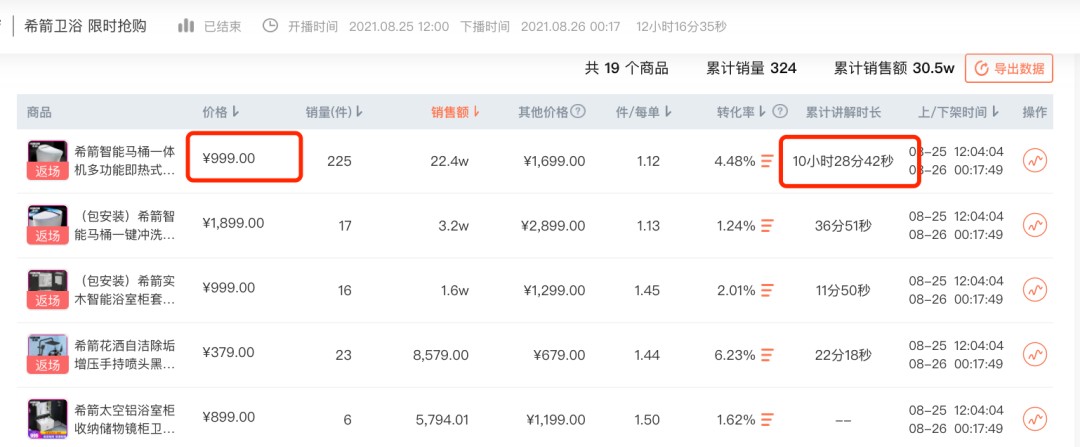The width and height of the screenshot is (1080, 447).
Task: Click explanation duration 36分51秒
Action: [x=843, y=226]
